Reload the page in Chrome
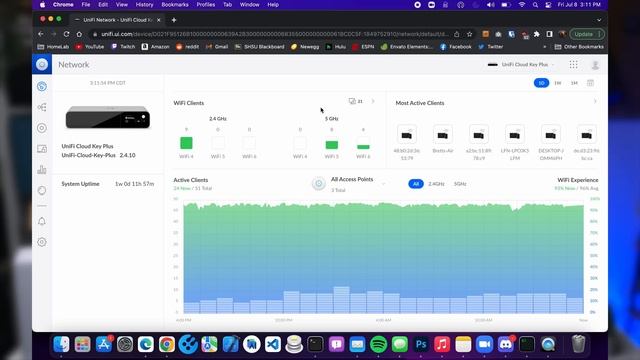 [67, 34]
